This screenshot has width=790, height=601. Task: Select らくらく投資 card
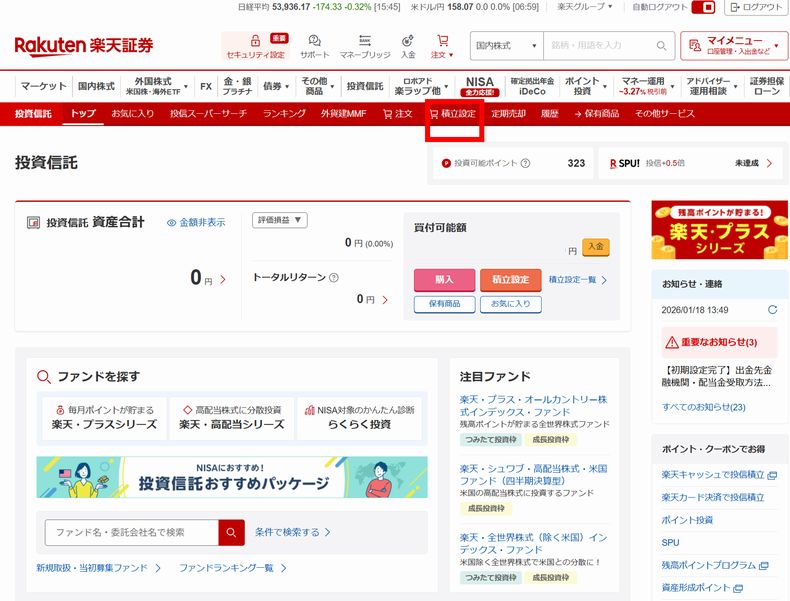pos(359,418)
